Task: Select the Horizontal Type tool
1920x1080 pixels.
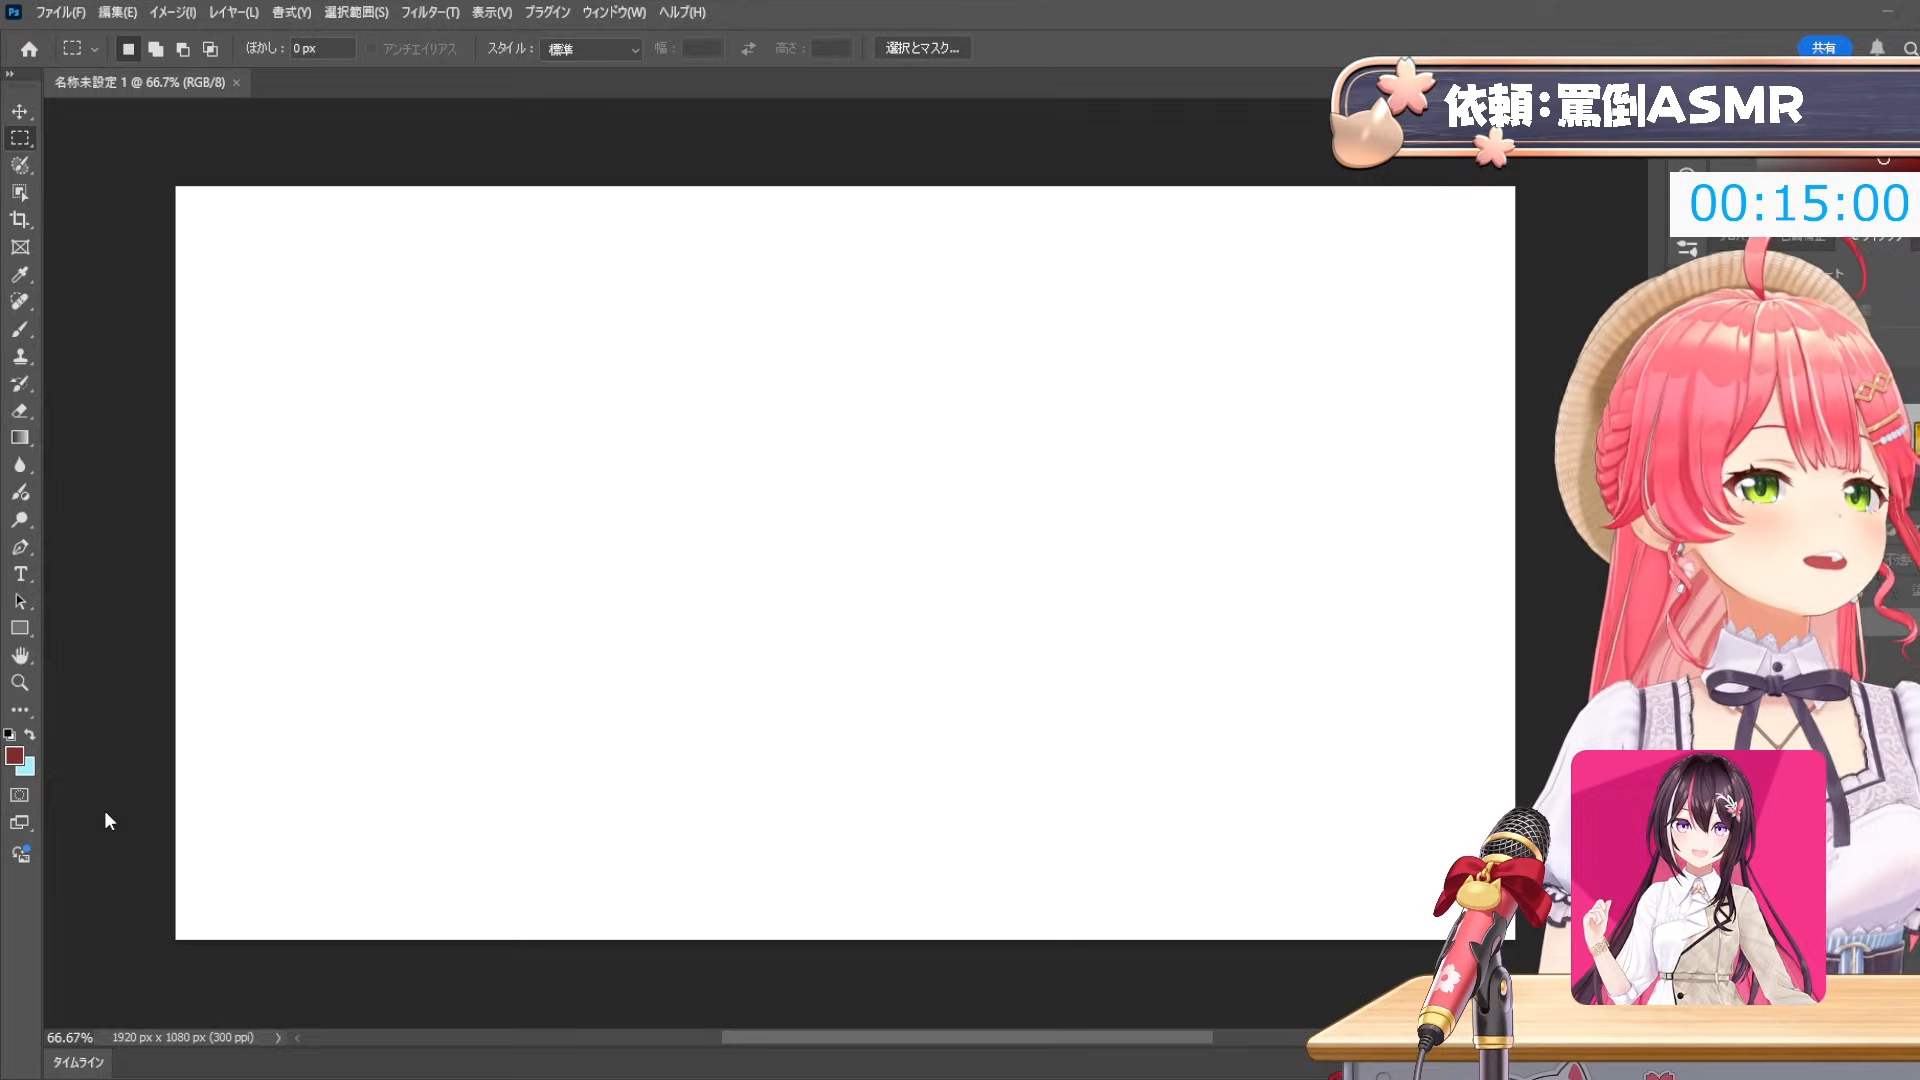Action: coord(20,574)
